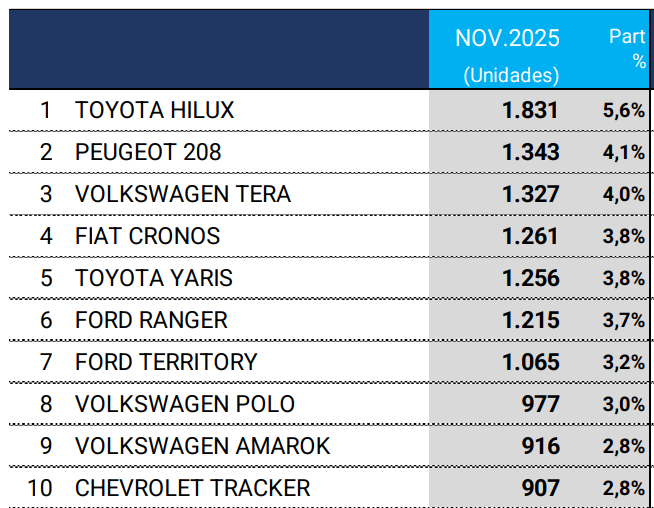The width and height of the screenshot is (654, 508).
Task: Click the 1.831 units value
Action: pos(530,110)
